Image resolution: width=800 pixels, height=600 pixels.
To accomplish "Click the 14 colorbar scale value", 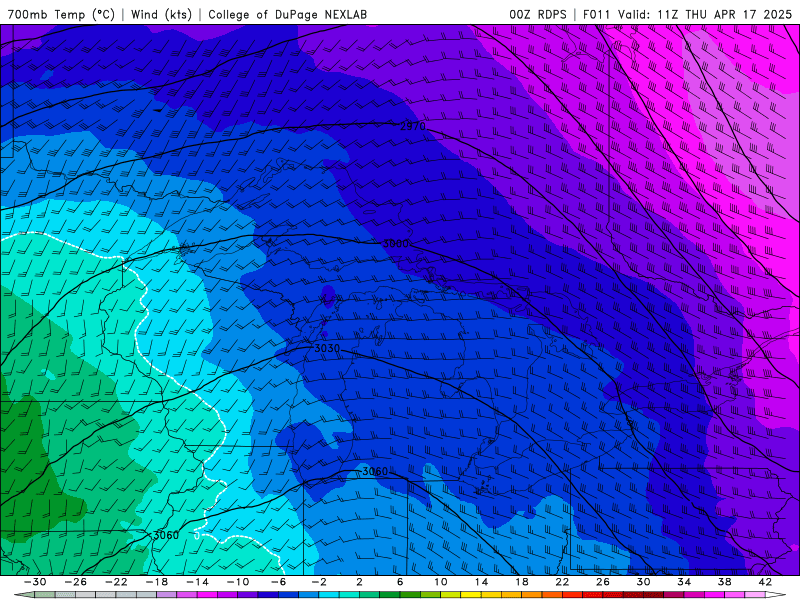I will pyautogui.click(x=481, y=582).
